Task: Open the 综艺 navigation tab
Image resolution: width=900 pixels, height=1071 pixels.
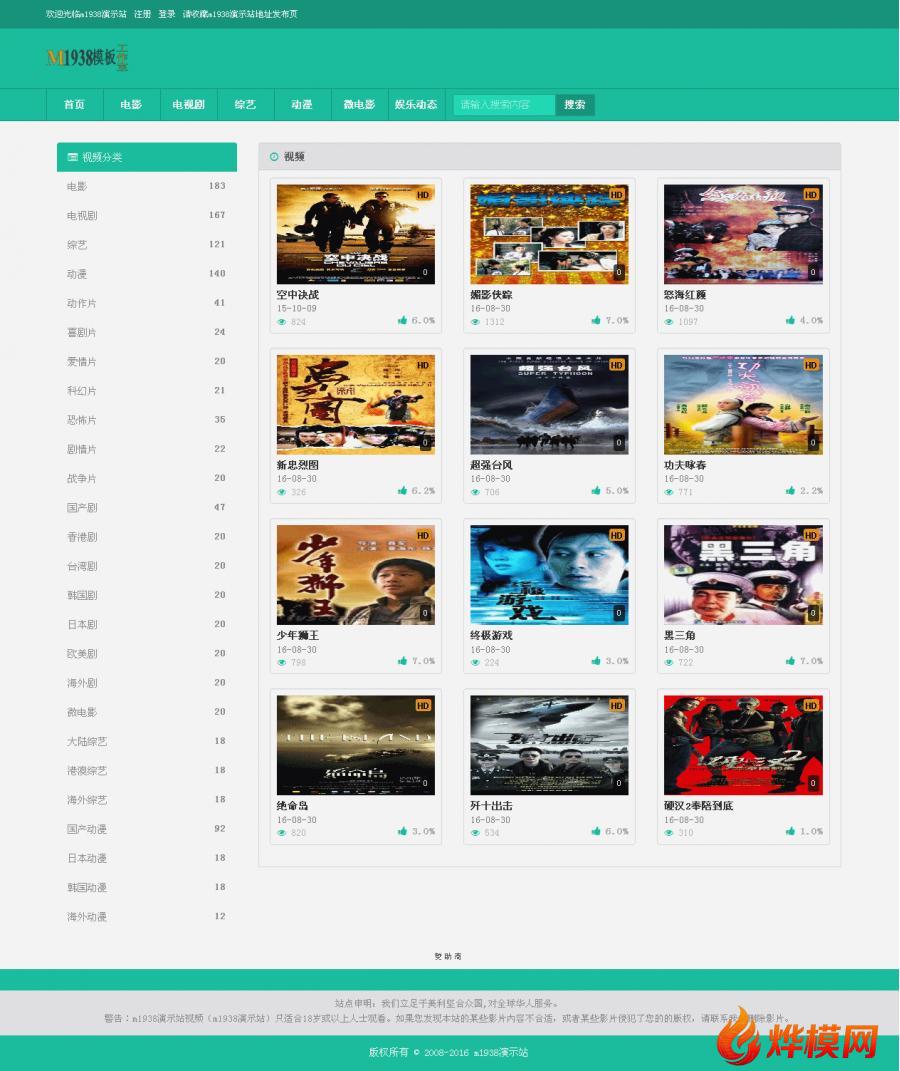Action: [x=245, y=105]
